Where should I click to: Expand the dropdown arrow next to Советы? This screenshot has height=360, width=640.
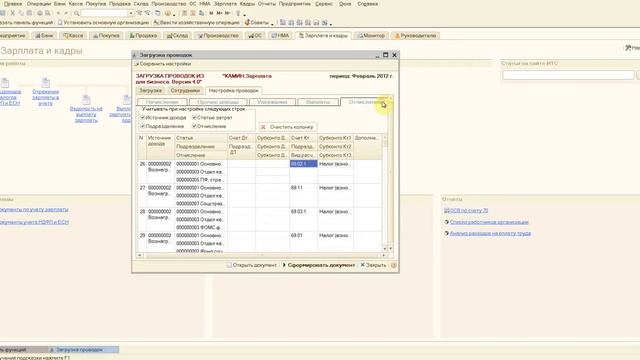pos(272,23)
